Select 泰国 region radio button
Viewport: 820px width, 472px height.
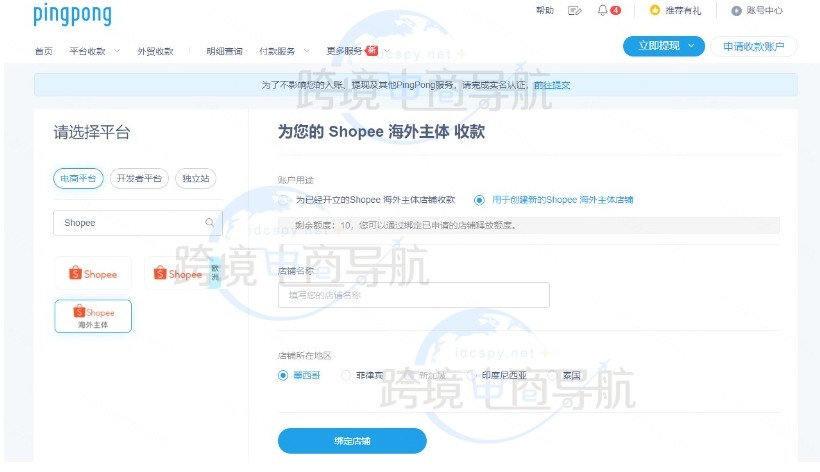tap(552, 375)
